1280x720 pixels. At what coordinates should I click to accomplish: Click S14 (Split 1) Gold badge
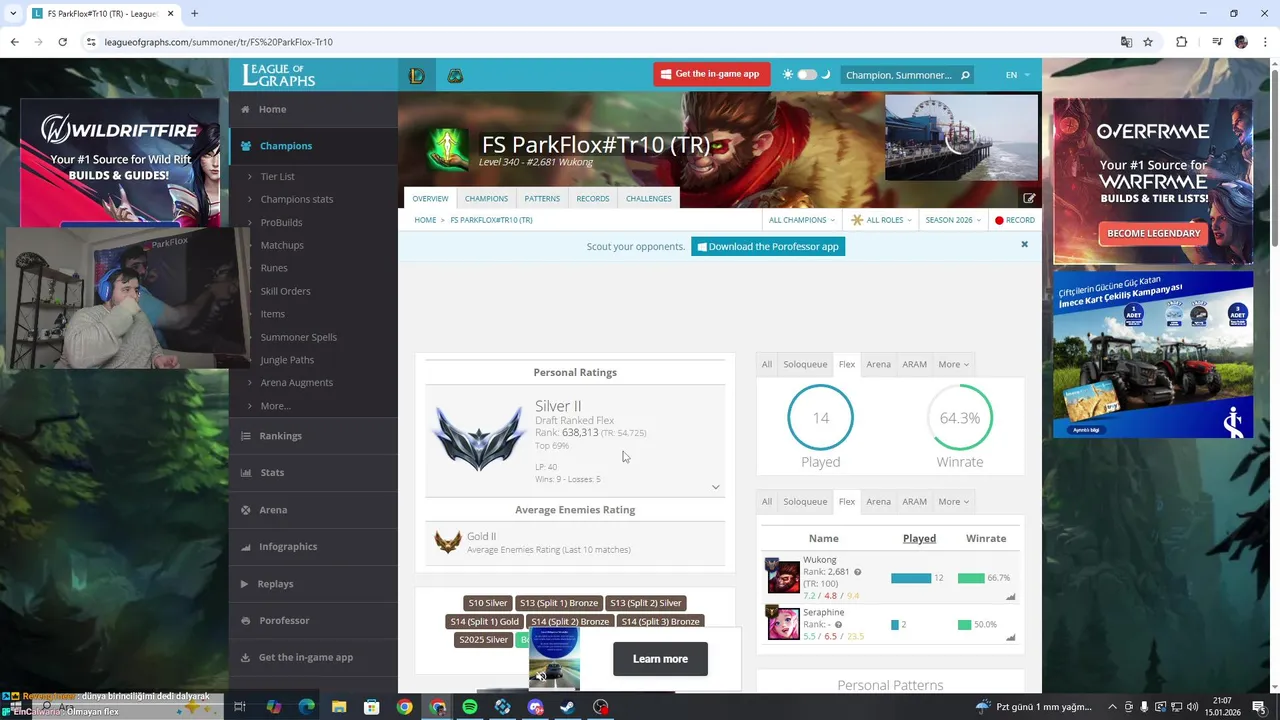pos(484,621)
